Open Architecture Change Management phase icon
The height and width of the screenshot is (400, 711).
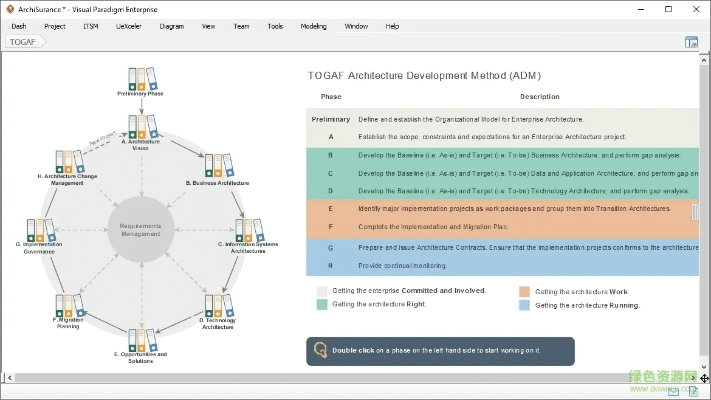69,162
